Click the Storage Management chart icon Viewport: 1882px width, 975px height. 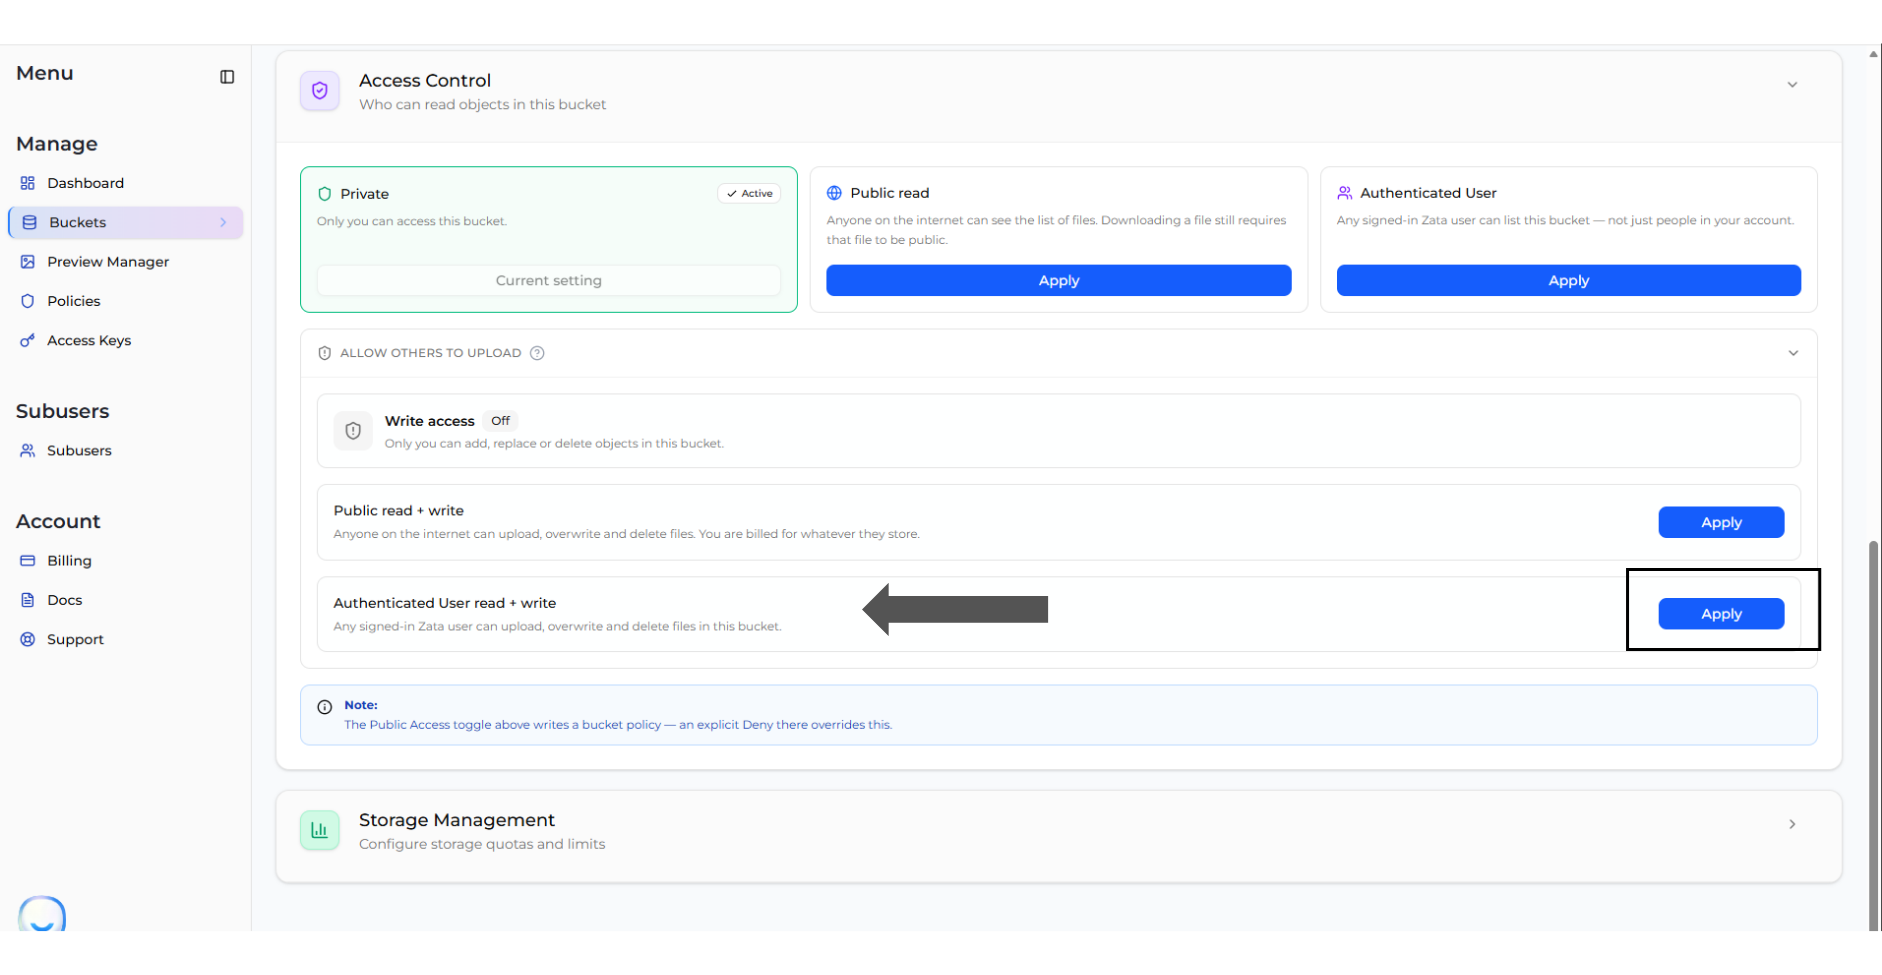click(320, 830)
